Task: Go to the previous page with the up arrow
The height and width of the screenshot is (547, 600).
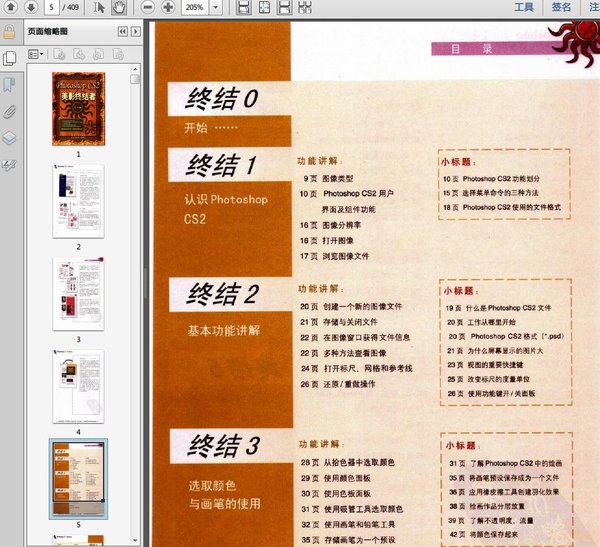Action: [11, 7]
